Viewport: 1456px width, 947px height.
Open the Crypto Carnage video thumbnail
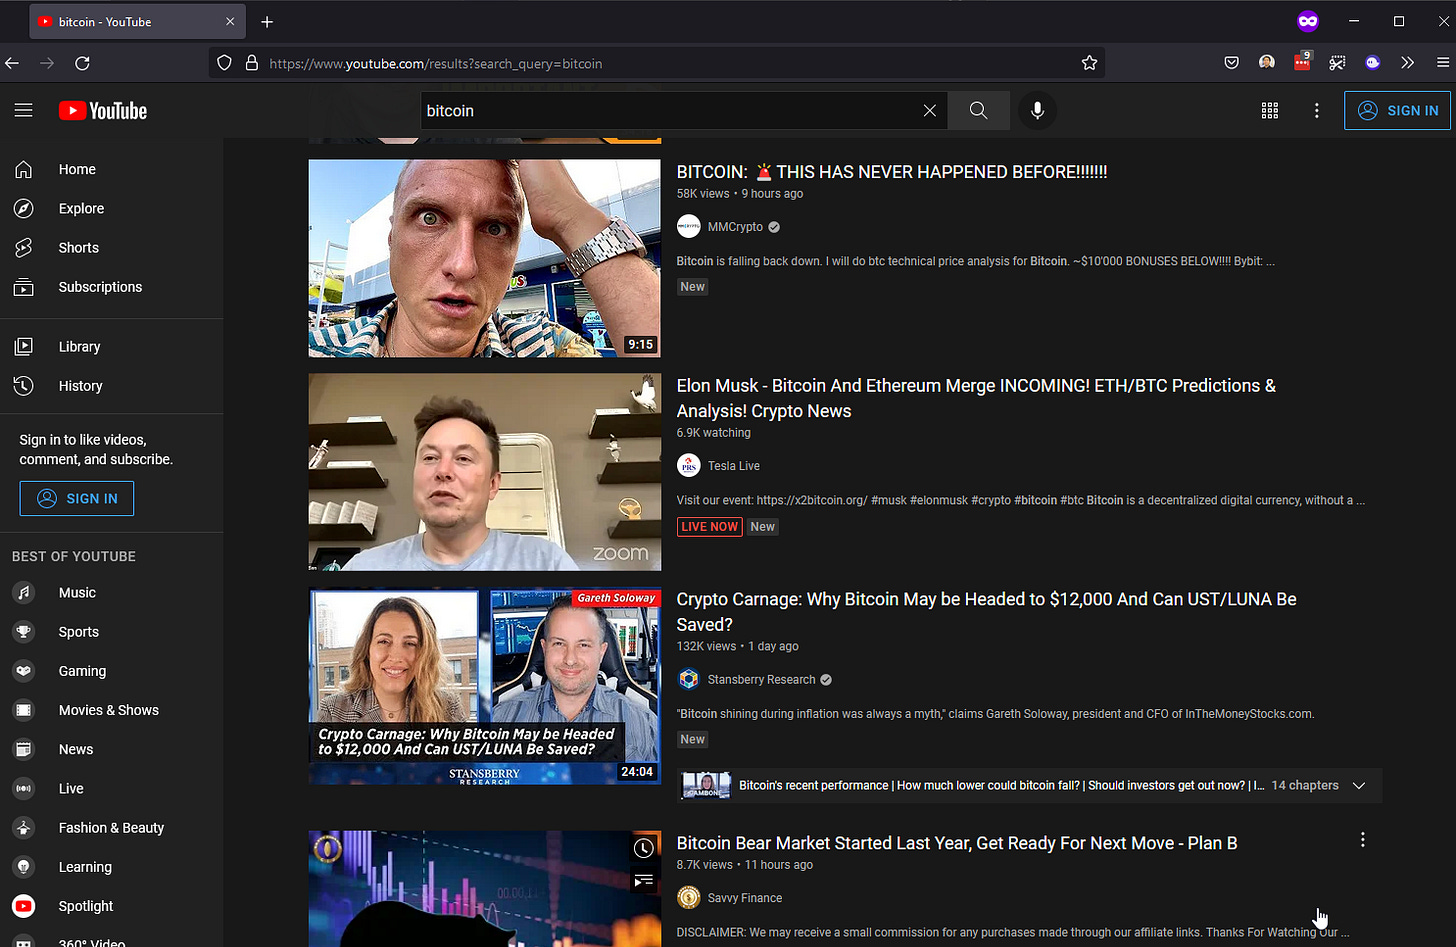coord(485,686)
